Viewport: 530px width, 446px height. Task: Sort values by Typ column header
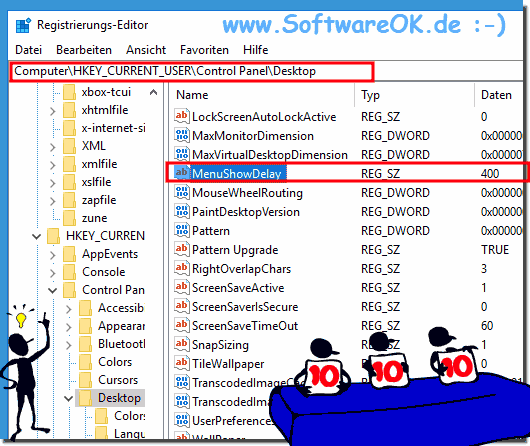[415, 95]
